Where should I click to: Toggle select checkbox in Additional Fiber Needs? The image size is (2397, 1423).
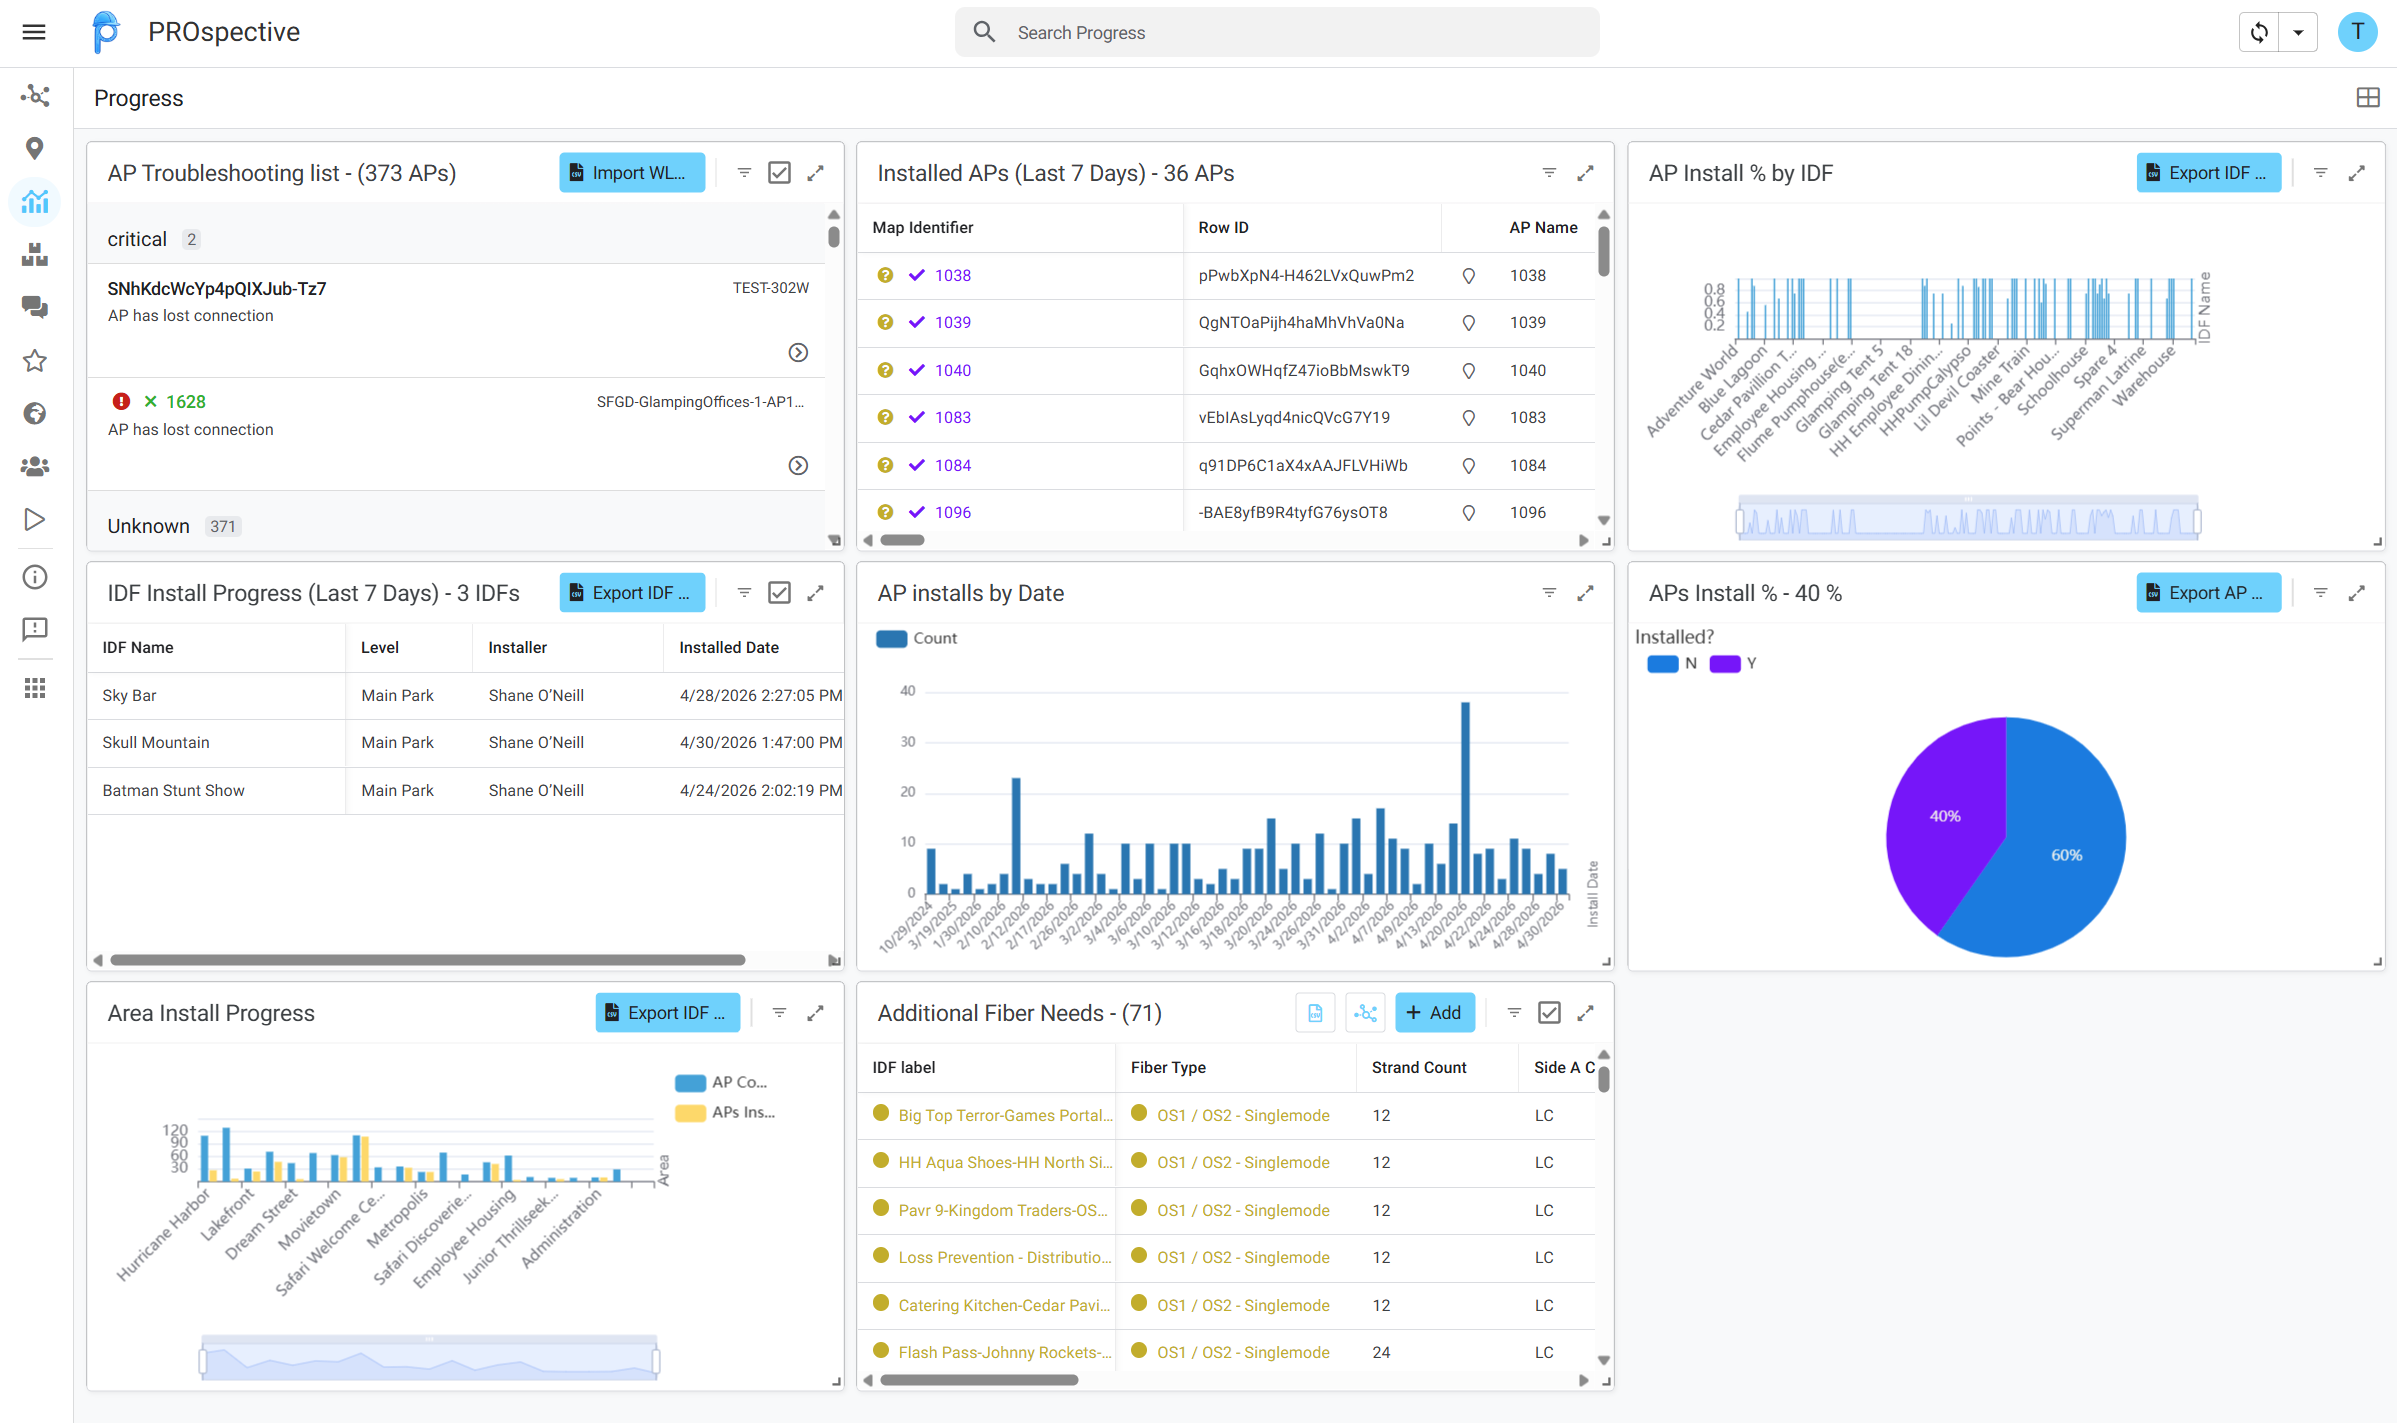(1549, 1013)
